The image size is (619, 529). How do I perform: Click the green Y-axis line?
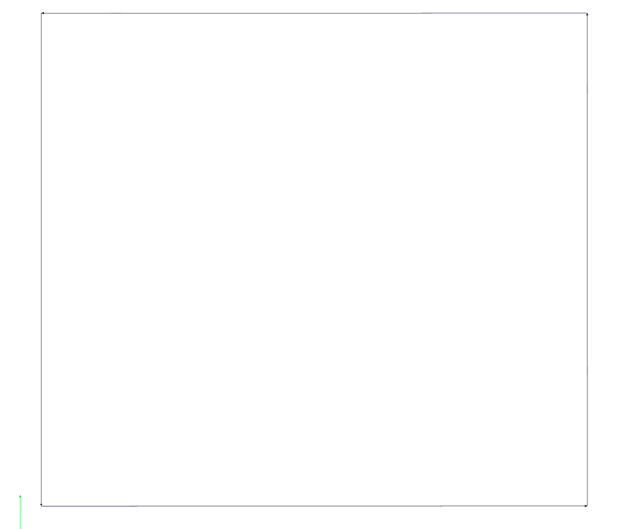[x=20, y=512]
